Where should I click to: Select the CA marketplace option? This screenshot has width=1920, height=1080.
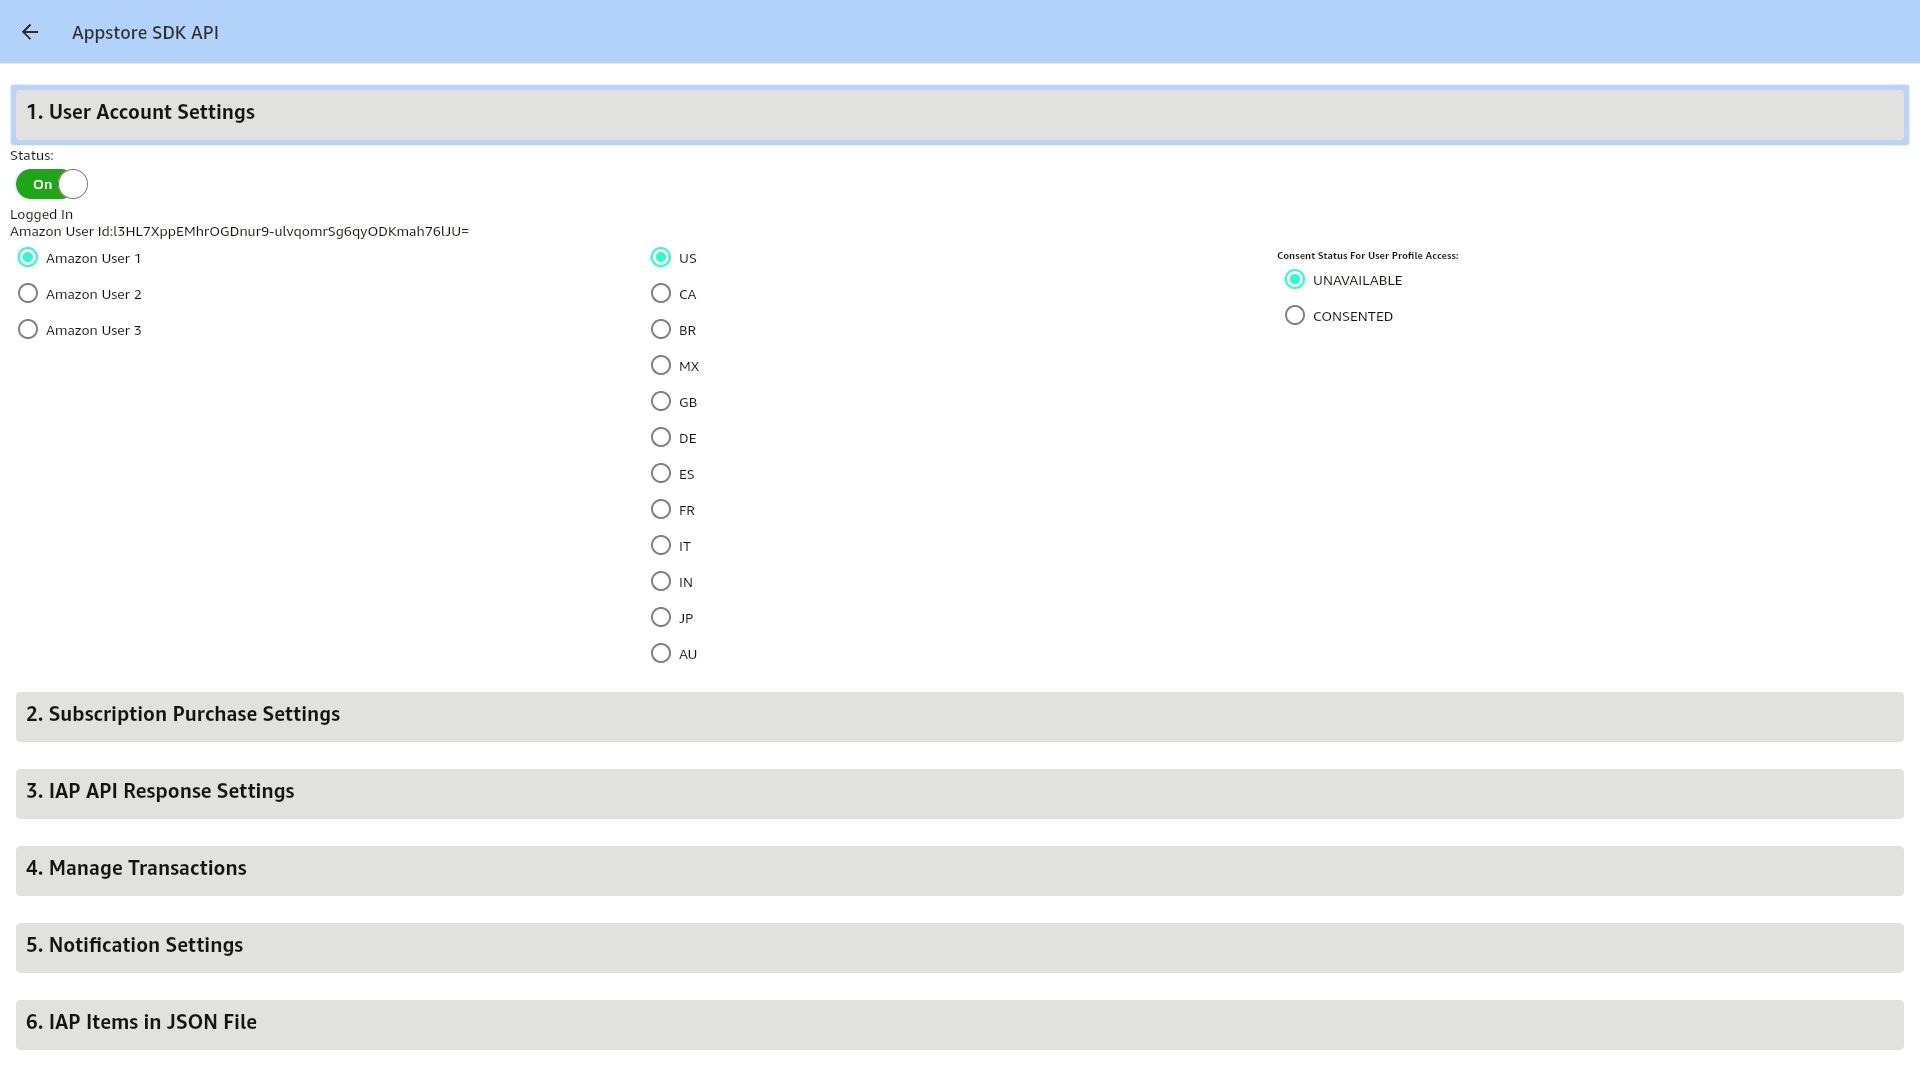tap(660, 293)
